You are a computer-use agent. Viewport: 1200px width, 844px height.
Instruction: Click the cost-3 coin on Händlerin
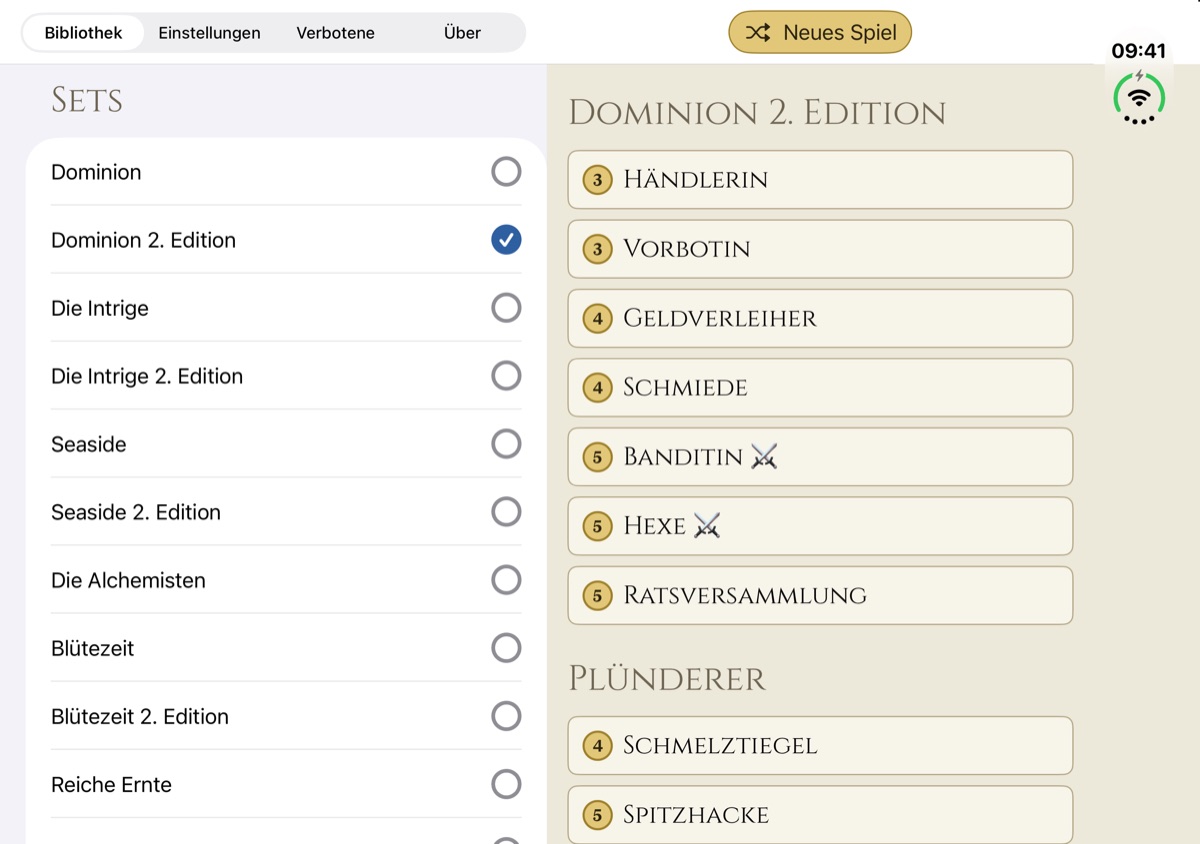pyautogui.click(x=598, y=180)
